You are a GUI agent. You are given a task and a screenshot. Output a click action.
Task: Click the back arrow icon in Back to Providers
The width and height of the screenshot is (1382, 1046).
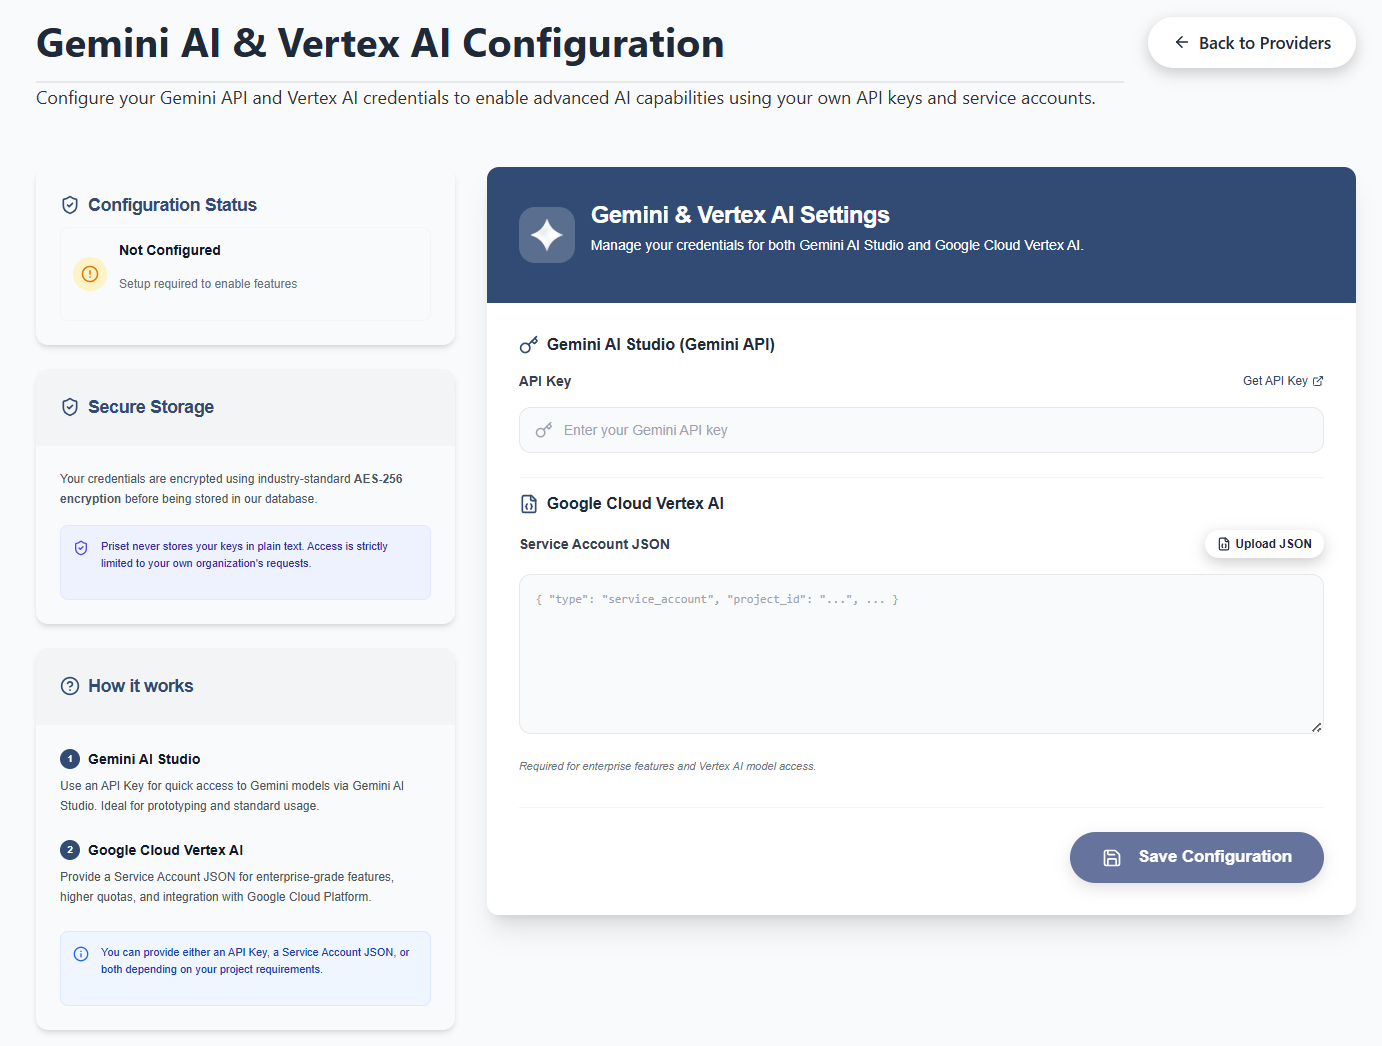pos(1182,42)
